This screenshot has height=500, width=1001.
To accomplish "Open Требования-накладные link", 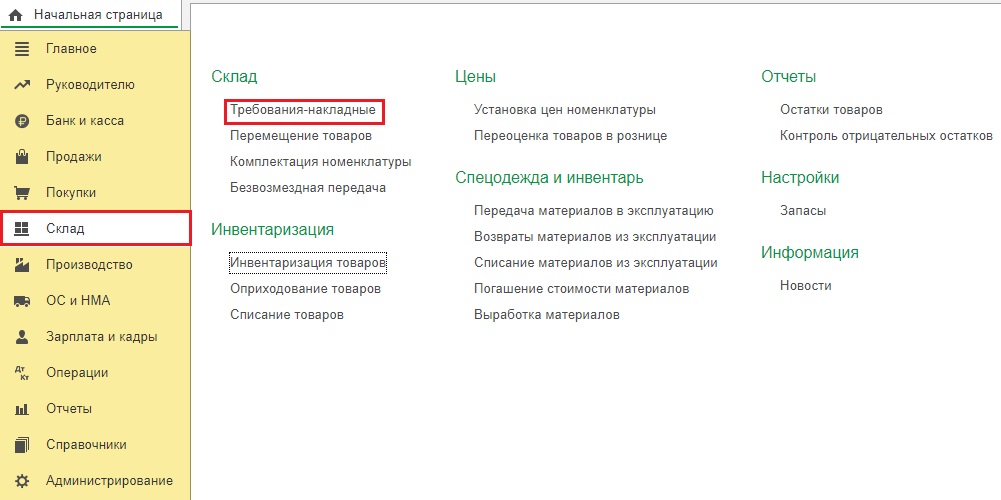I will point(303,110).
